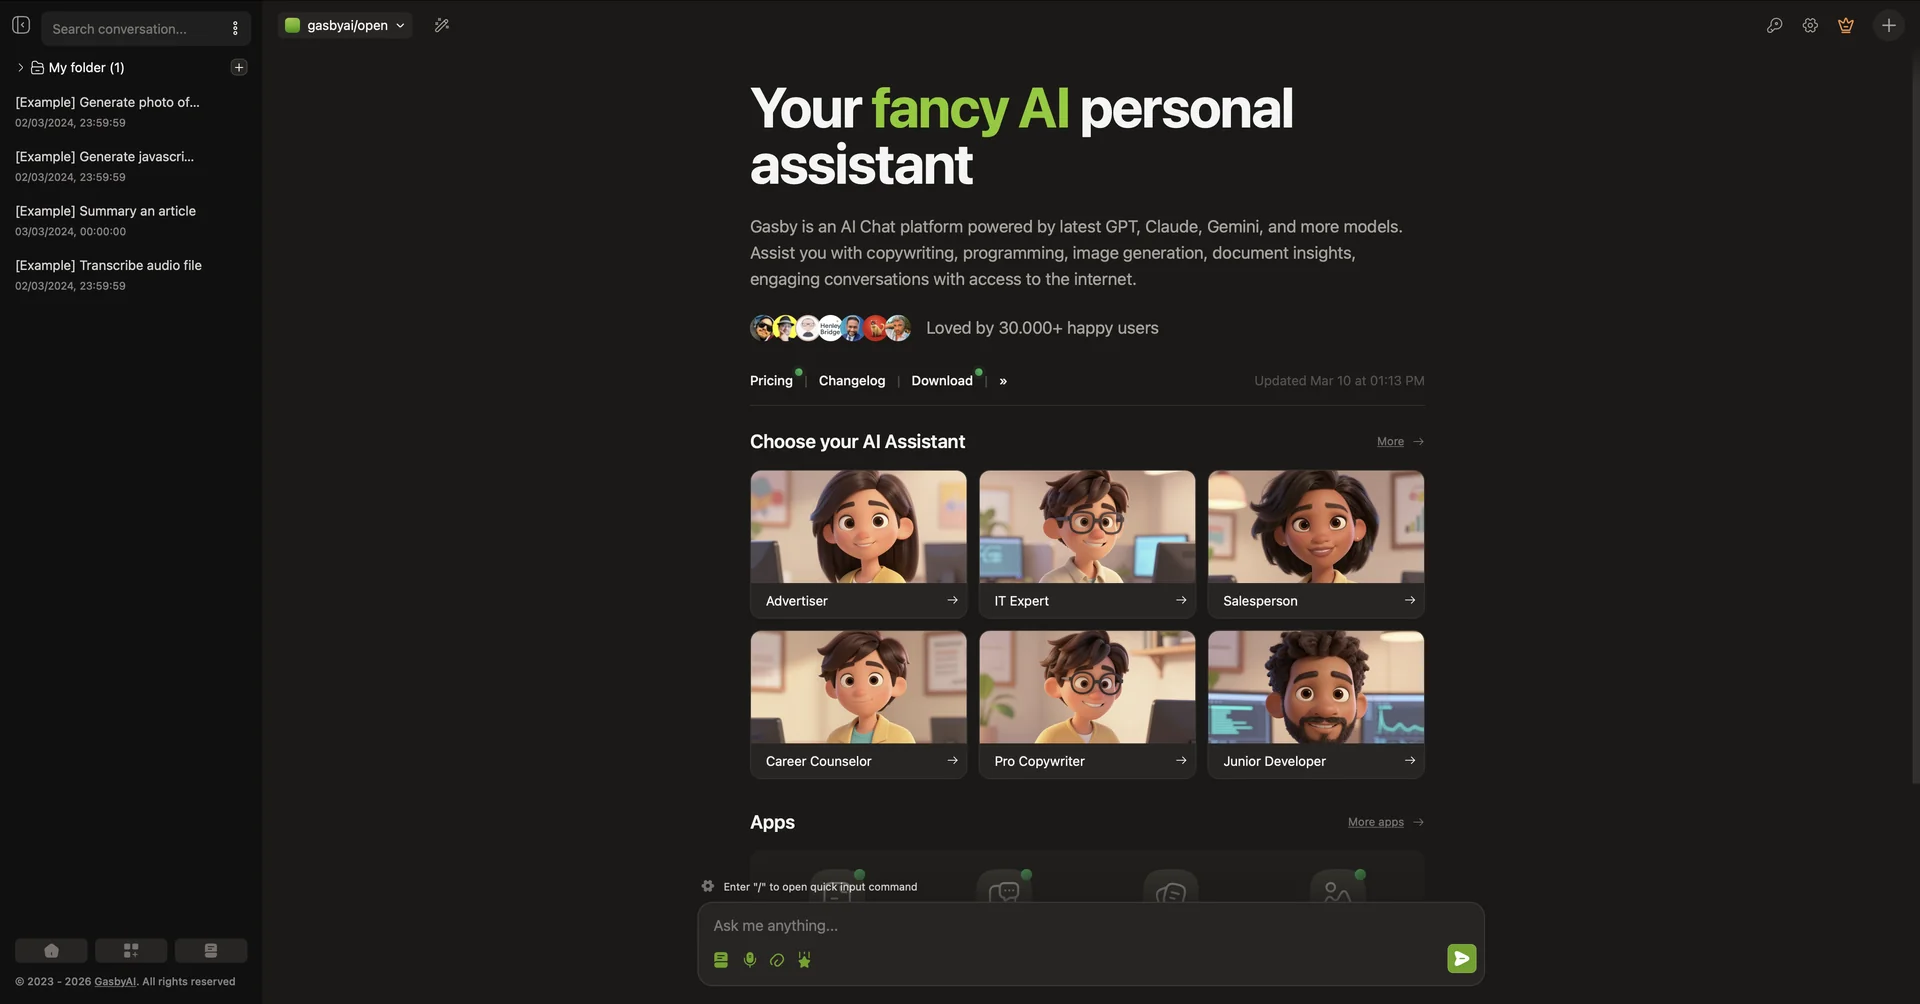
Task: Open settings with the top-right gear icon
Action: coord(1810,25)
